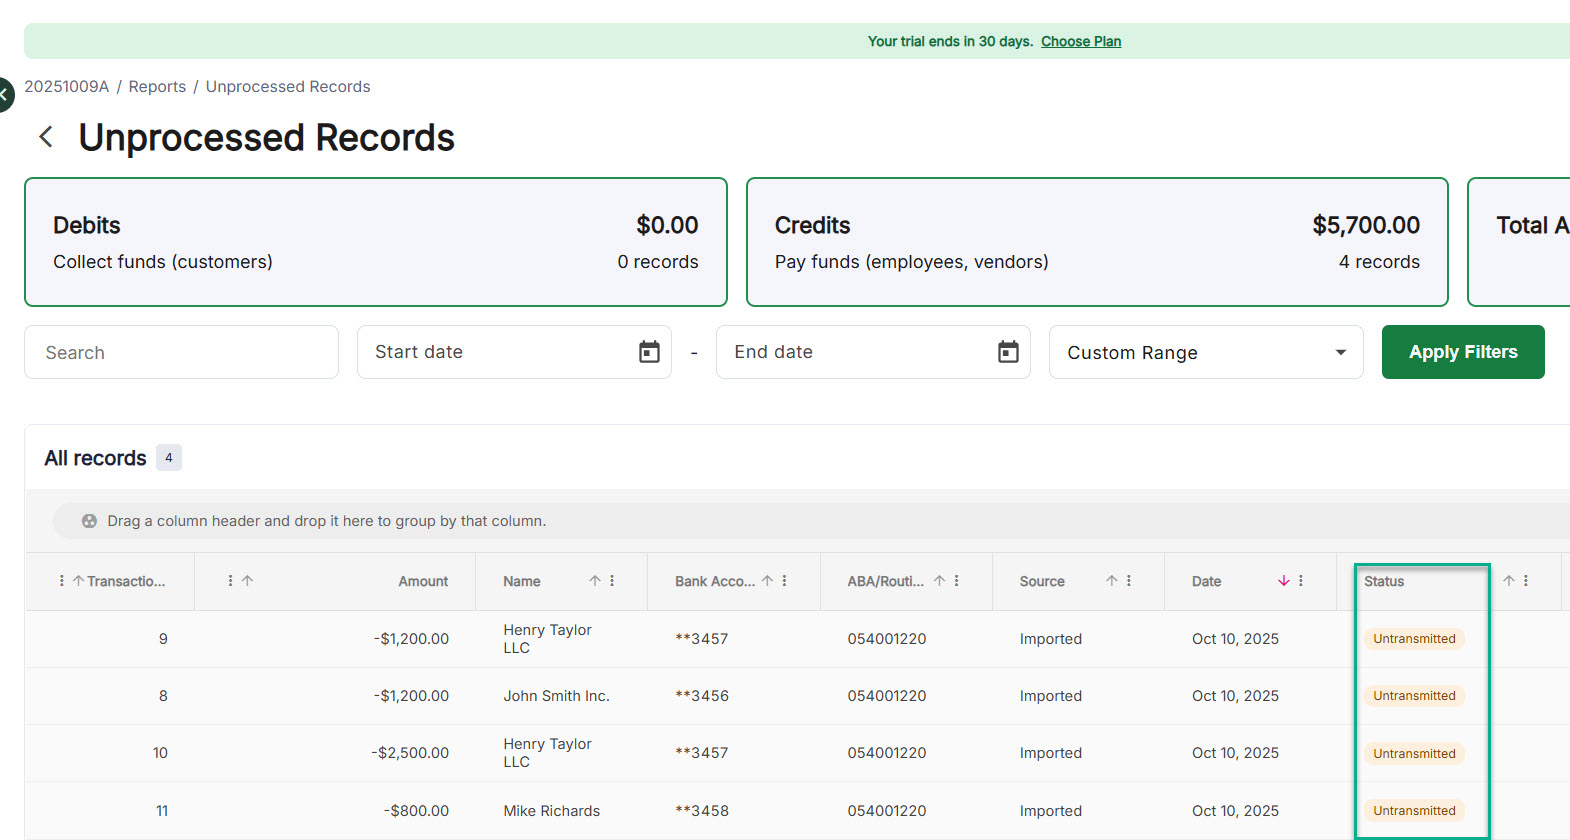
Task: Click into the Search field
Action: point(181,352)
